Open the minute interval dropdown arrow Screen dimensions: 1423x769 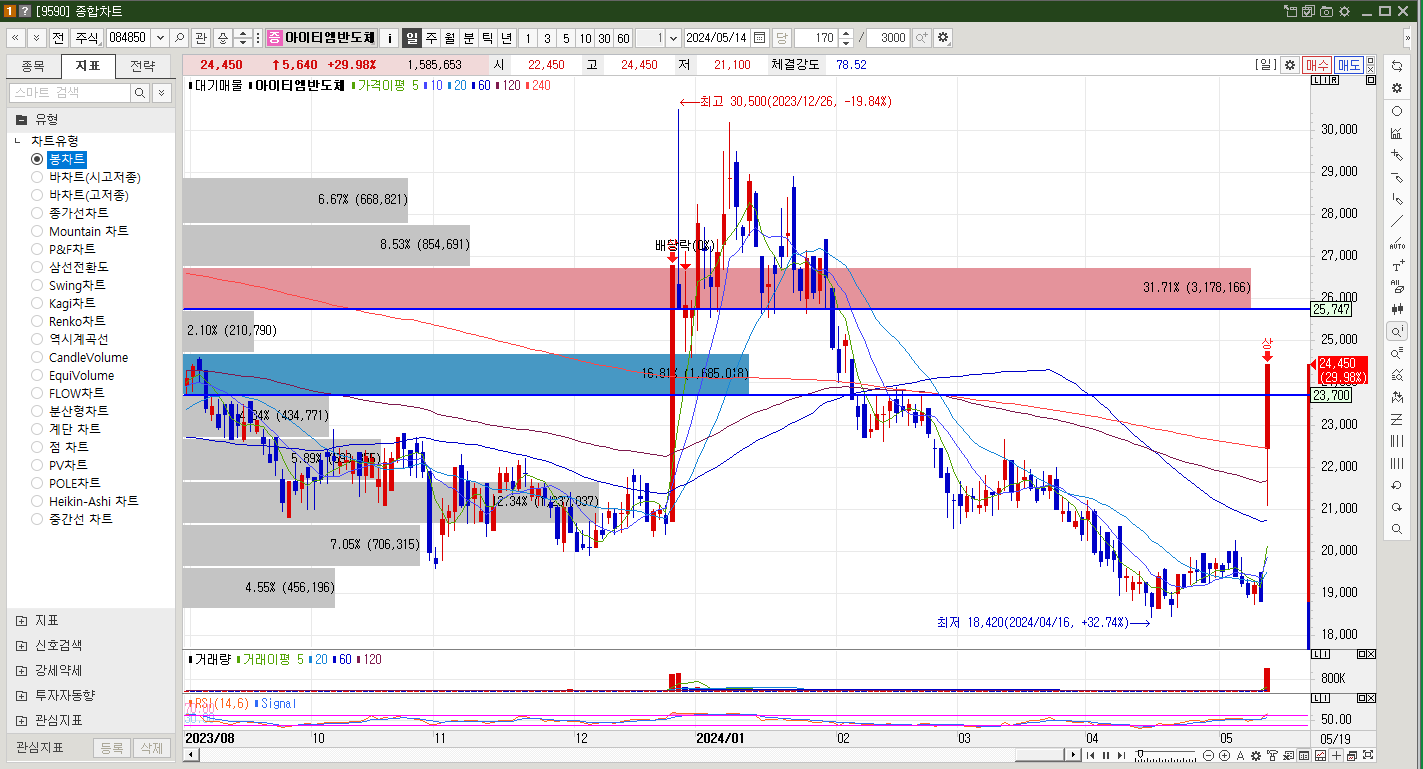tap(672, 38)
